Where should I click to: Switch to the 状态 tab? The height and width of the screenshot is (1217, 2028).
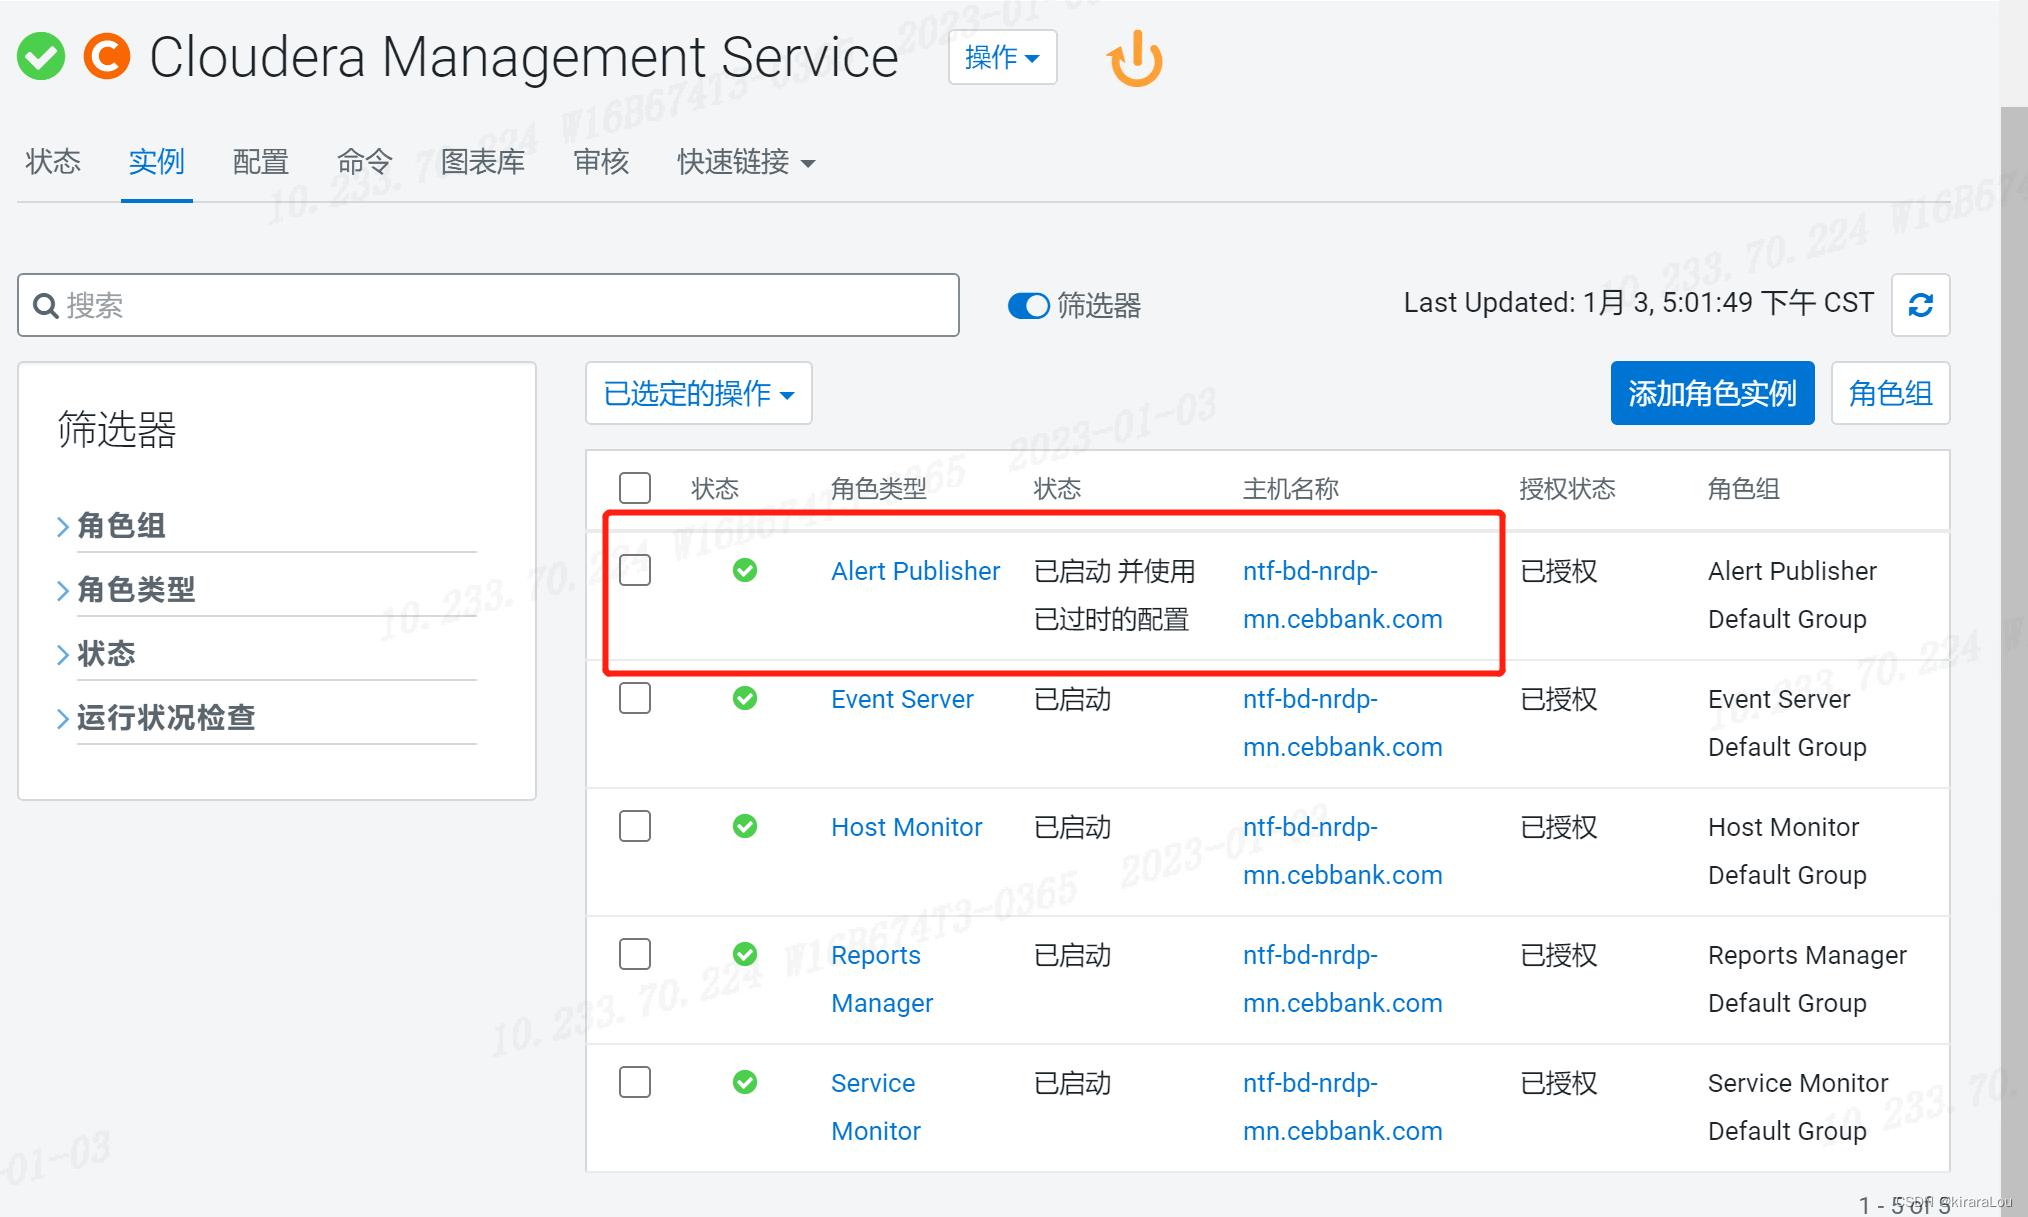(53, 162)
